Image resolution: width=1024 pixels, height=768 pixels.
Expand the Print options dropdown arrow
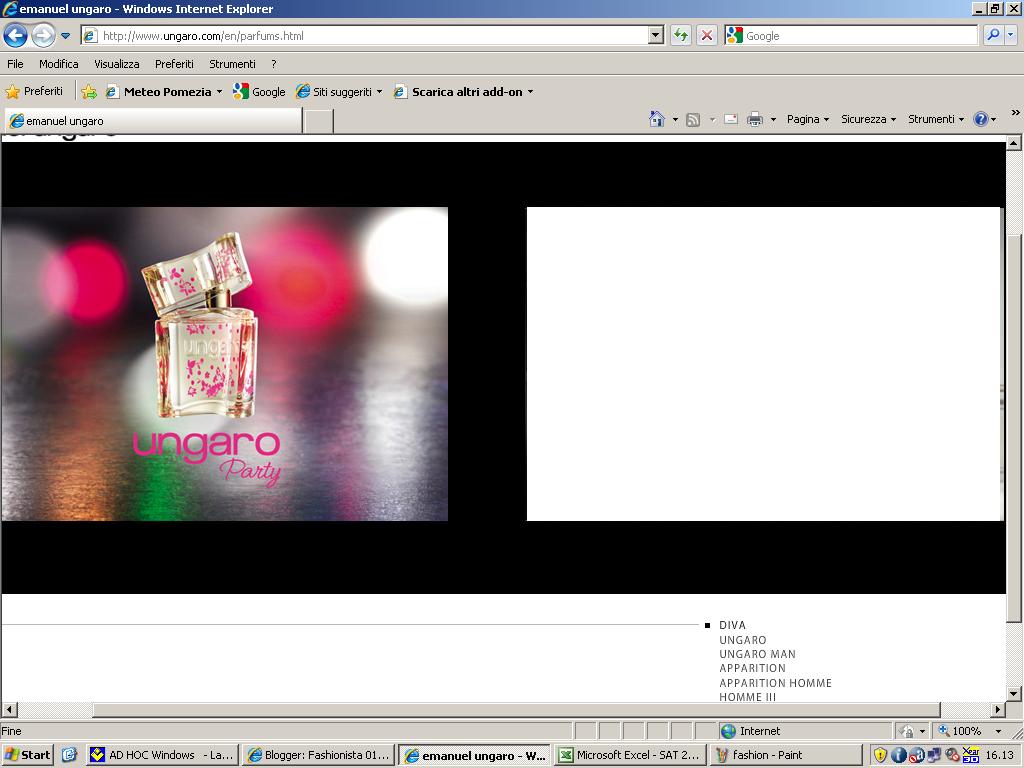pyautogui.click(x=773, y=120)
